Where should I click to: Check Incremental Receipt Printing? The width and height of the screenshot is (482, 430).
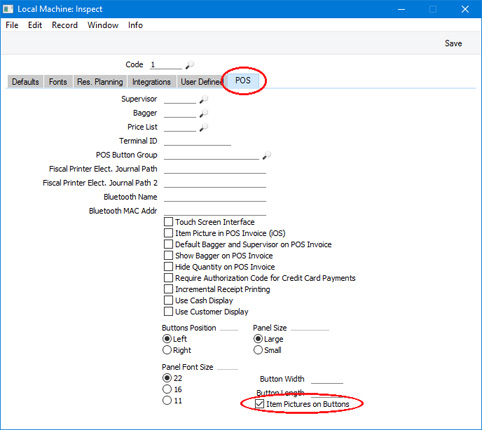(x=168, y=289)
